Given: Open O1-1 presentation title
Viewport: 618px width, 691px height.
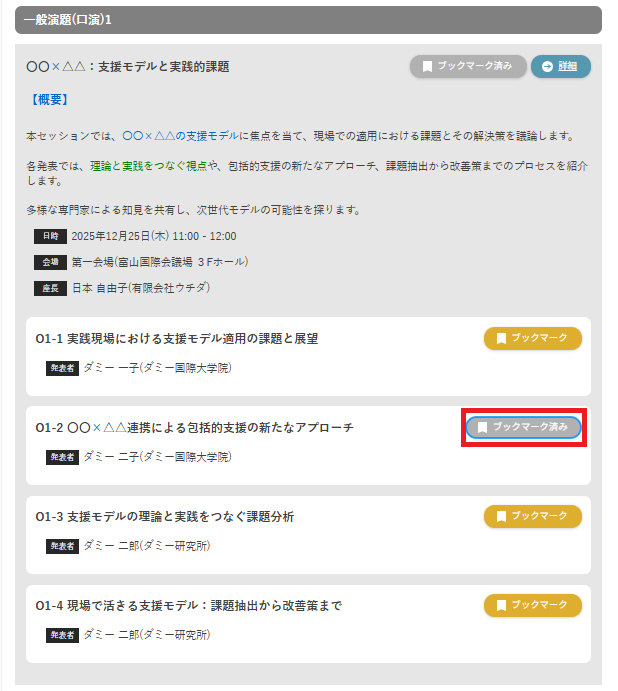Looking at the screenshot, I should 177,339.
